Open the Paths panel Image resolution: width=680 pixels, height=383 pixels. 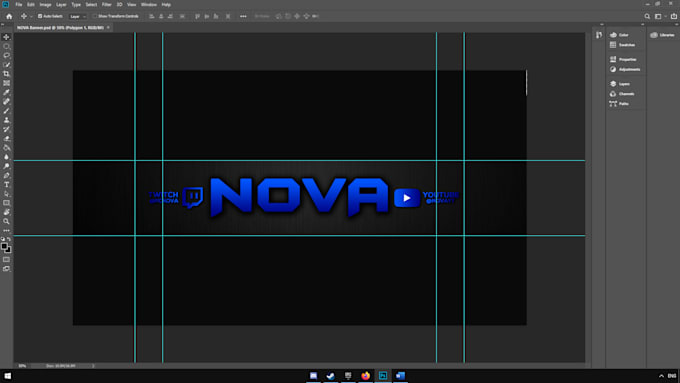(619, 104)
